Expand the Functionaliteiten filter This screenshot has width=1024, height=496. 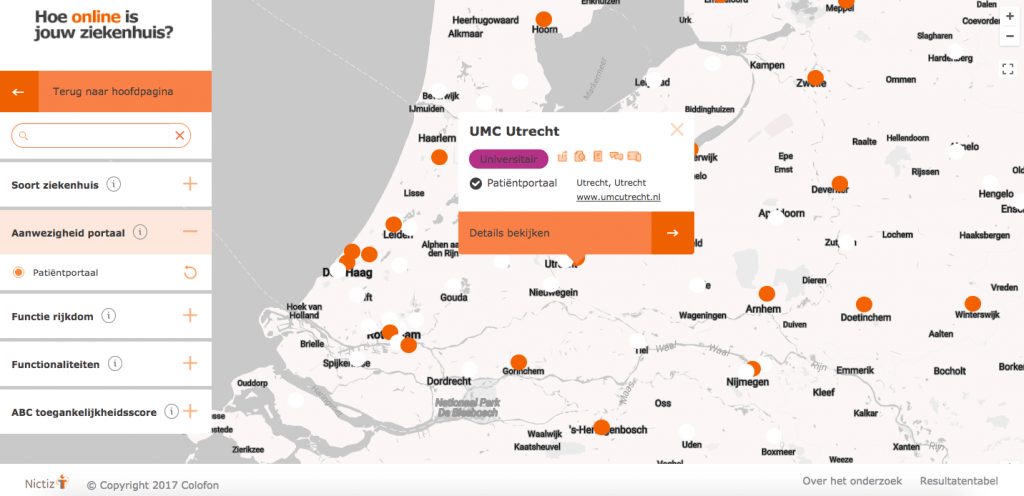(x=190, y=364)
